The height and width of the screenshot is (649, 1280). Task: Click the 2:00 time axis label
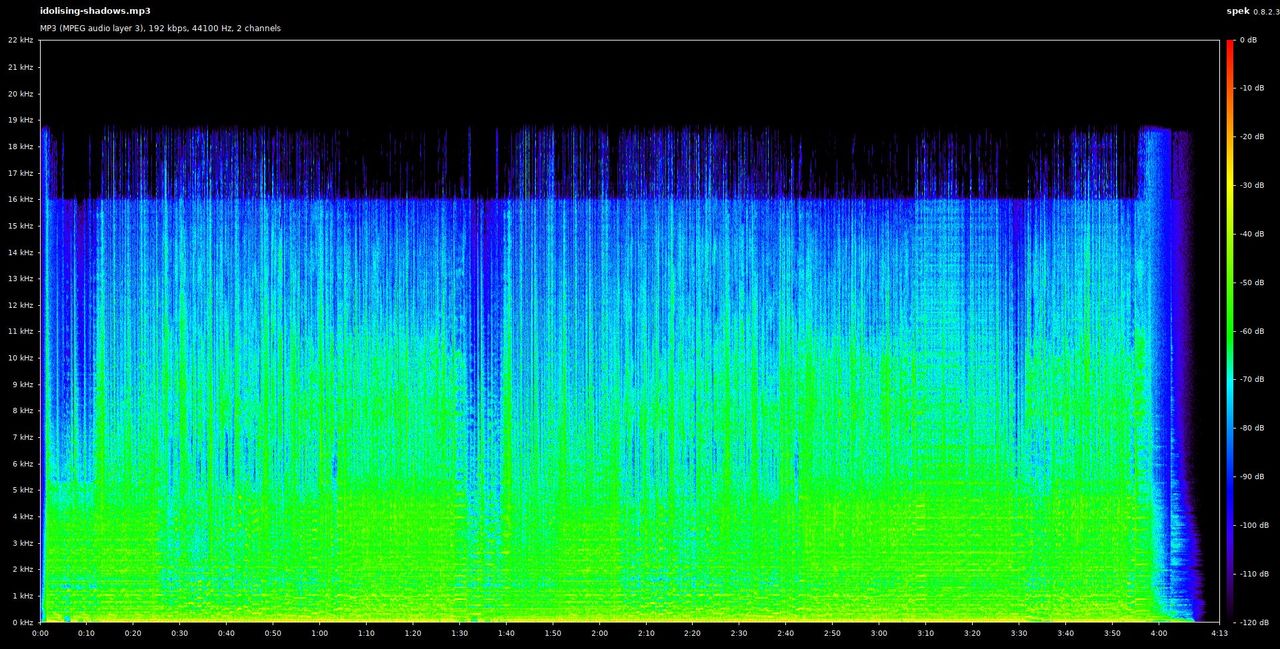(600, 633)
